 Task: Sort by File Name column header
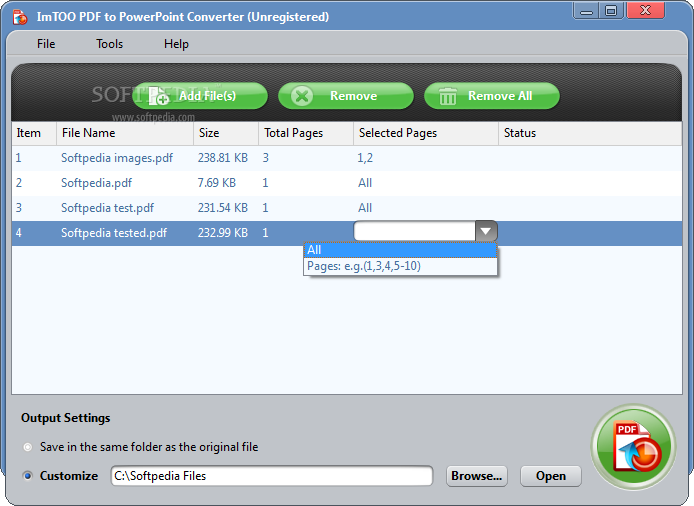coord(125,133)
